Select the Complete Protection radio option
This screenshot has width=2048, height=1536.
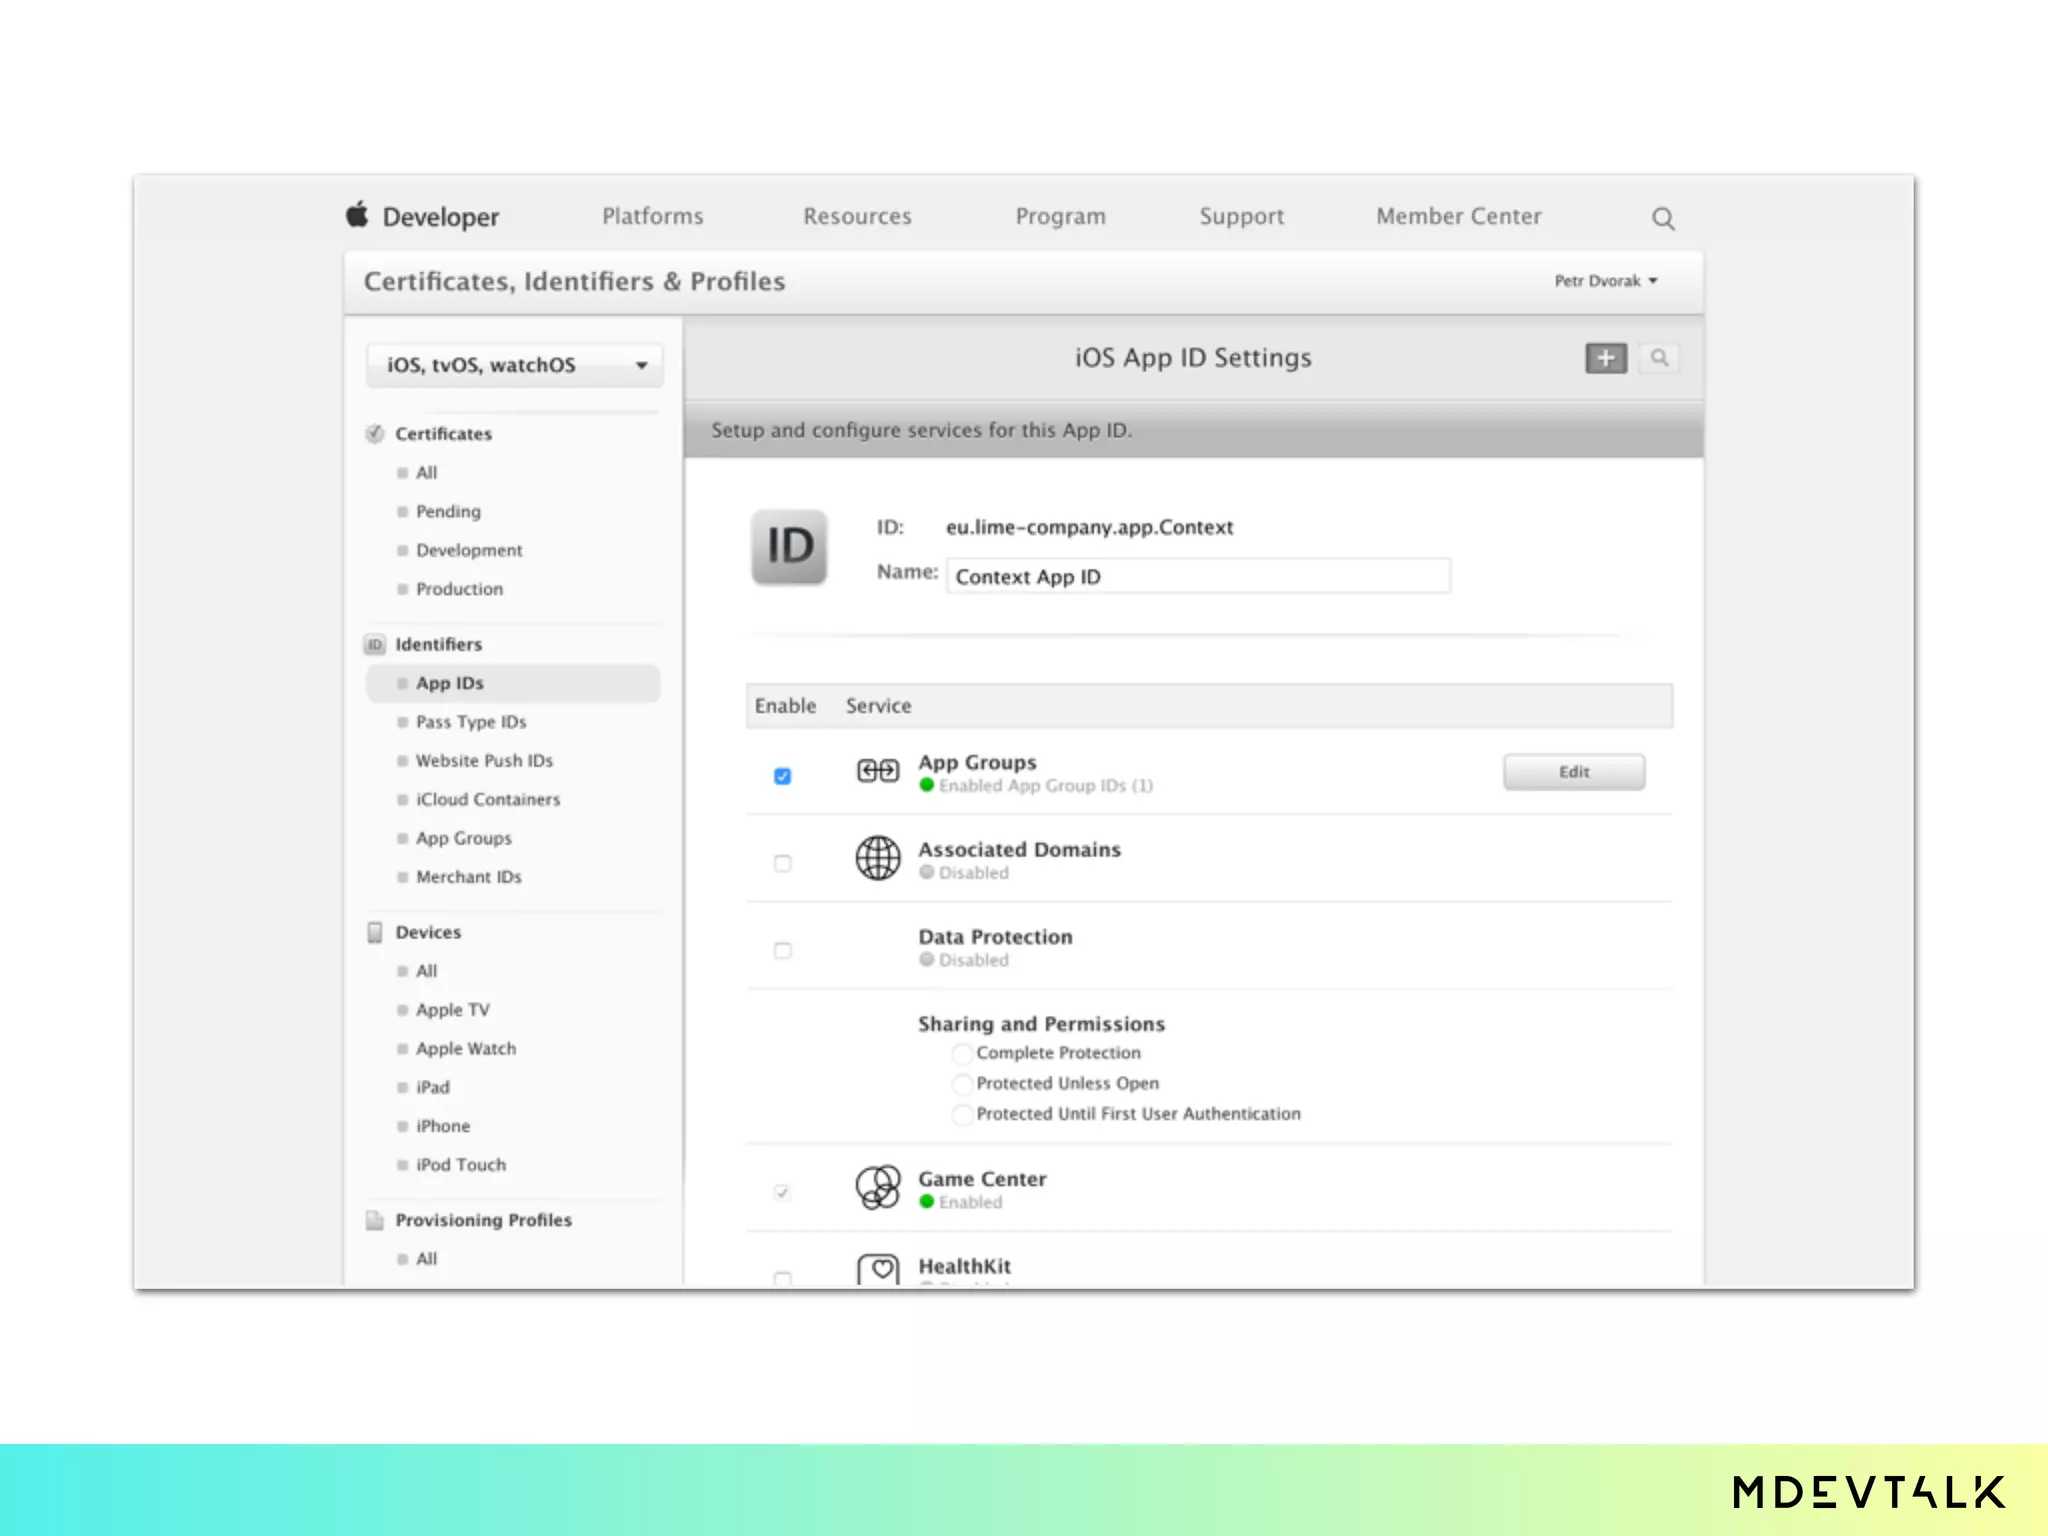[x=961, y=1053]
